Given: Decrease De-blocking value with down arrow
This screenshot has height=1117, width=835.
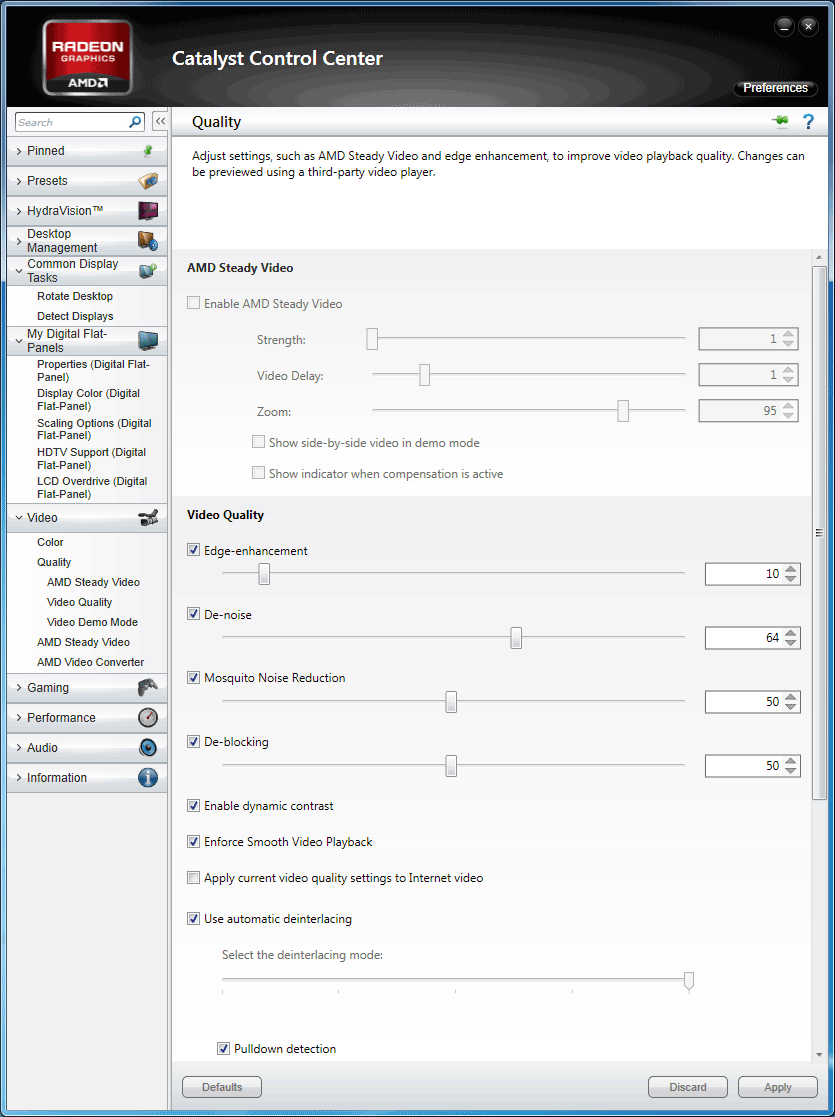Looking at the screenshot, I should [x=791, y=771].
